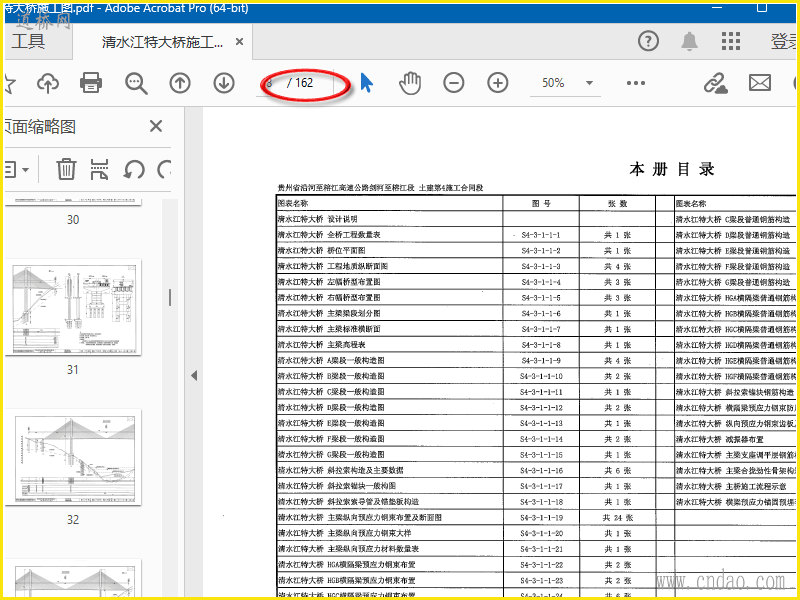The height and width of the screenshot is (600, 800).
Task: Zoom out with the minus button
Action: (x=454, y=83)
